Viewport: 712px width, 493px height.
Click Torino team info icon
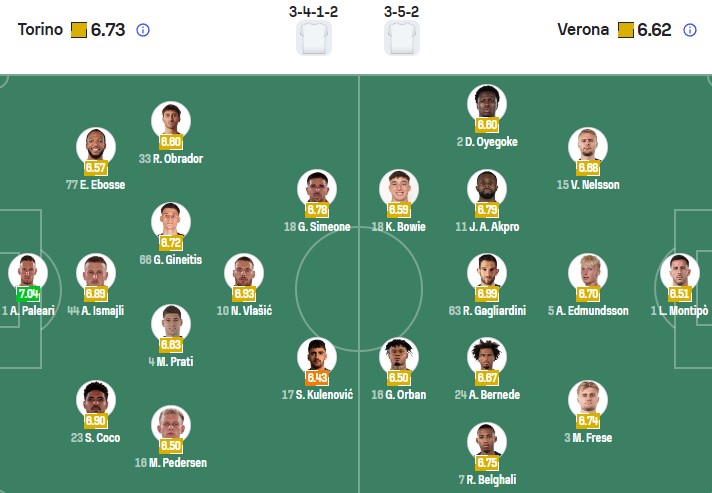pyautogui.click(x=143, y=30)
